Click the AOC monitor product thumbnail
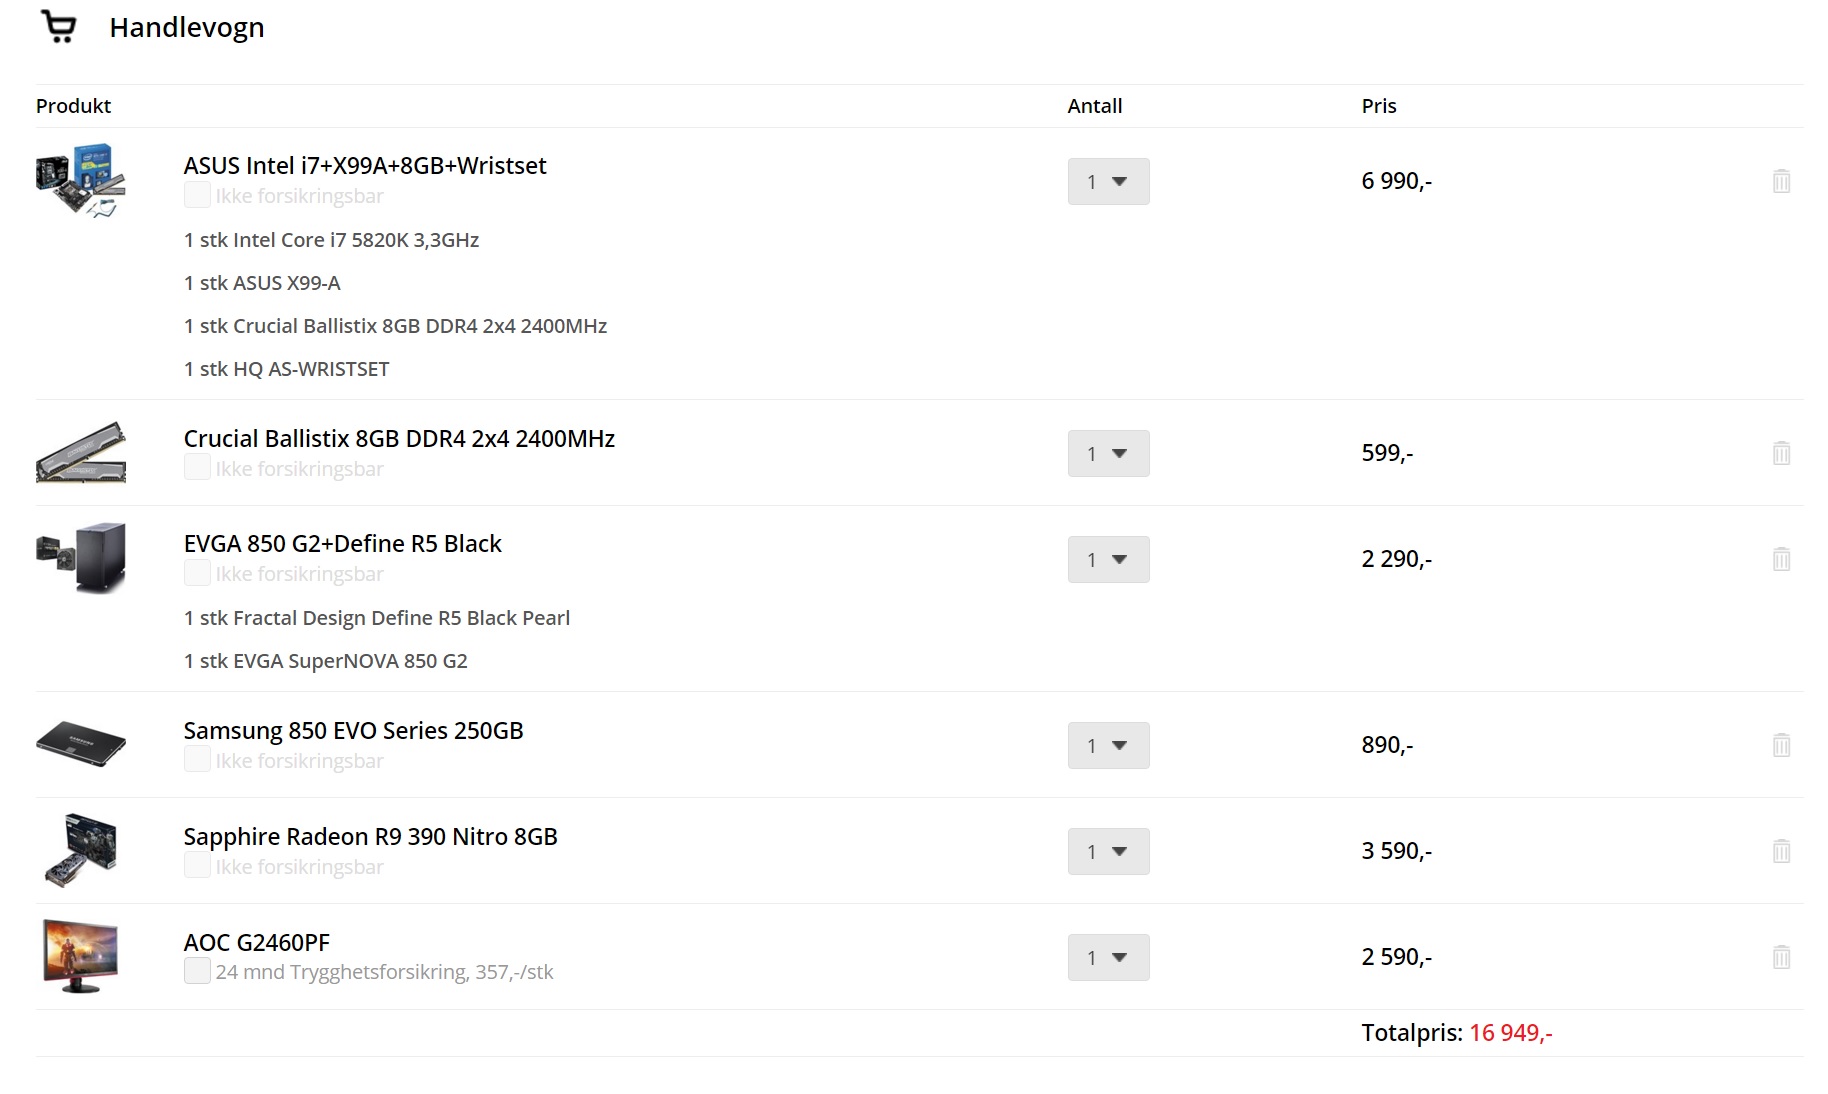Viewport: 1828px width, 1094px height. (x=81, y=956)
